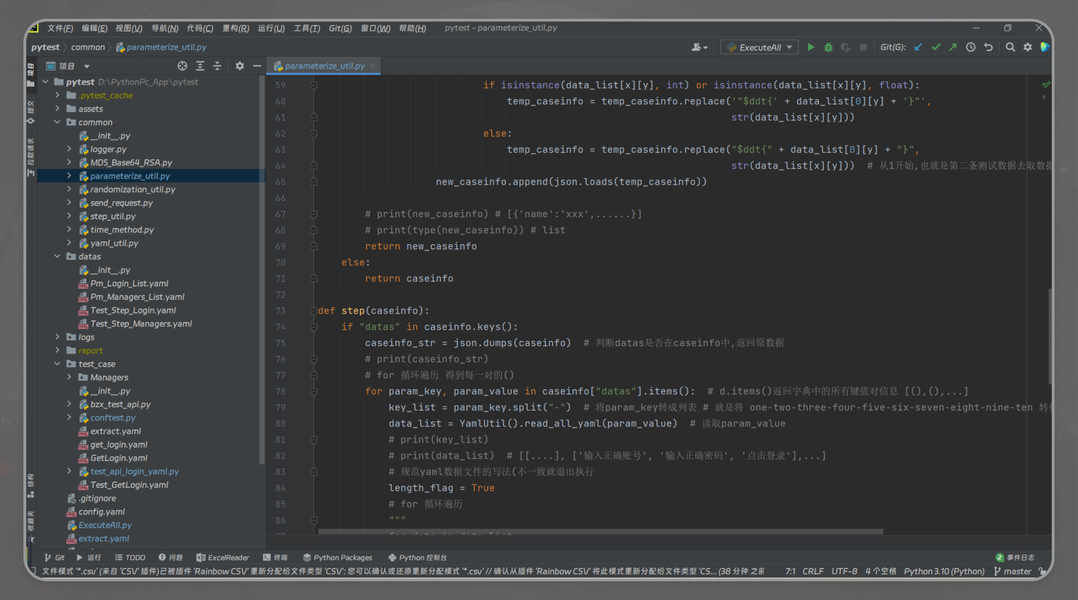Click the green inspection checkmark in editor corner
Screen dimensions: 1078x600
pos(1046,85)
